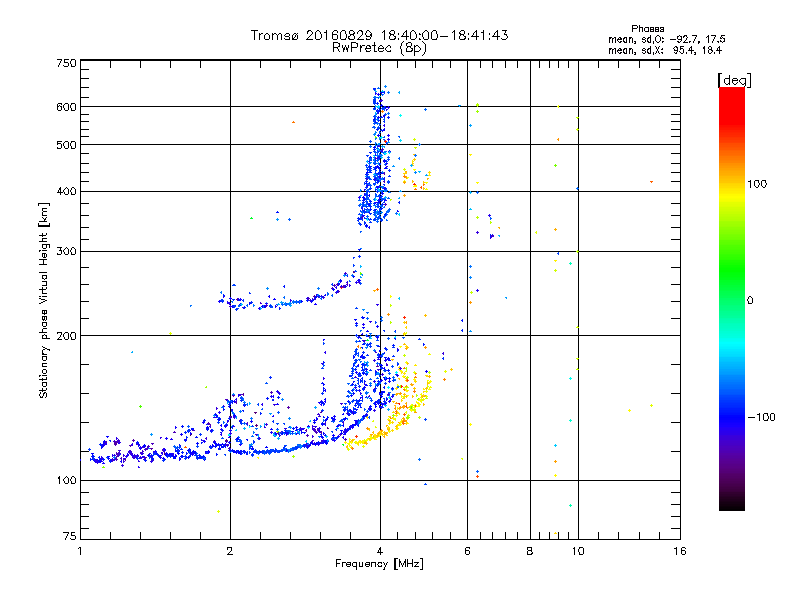Click the y-axis tick label '500'
This screenshot has height=600, width=800.
[x=67, y=145]
